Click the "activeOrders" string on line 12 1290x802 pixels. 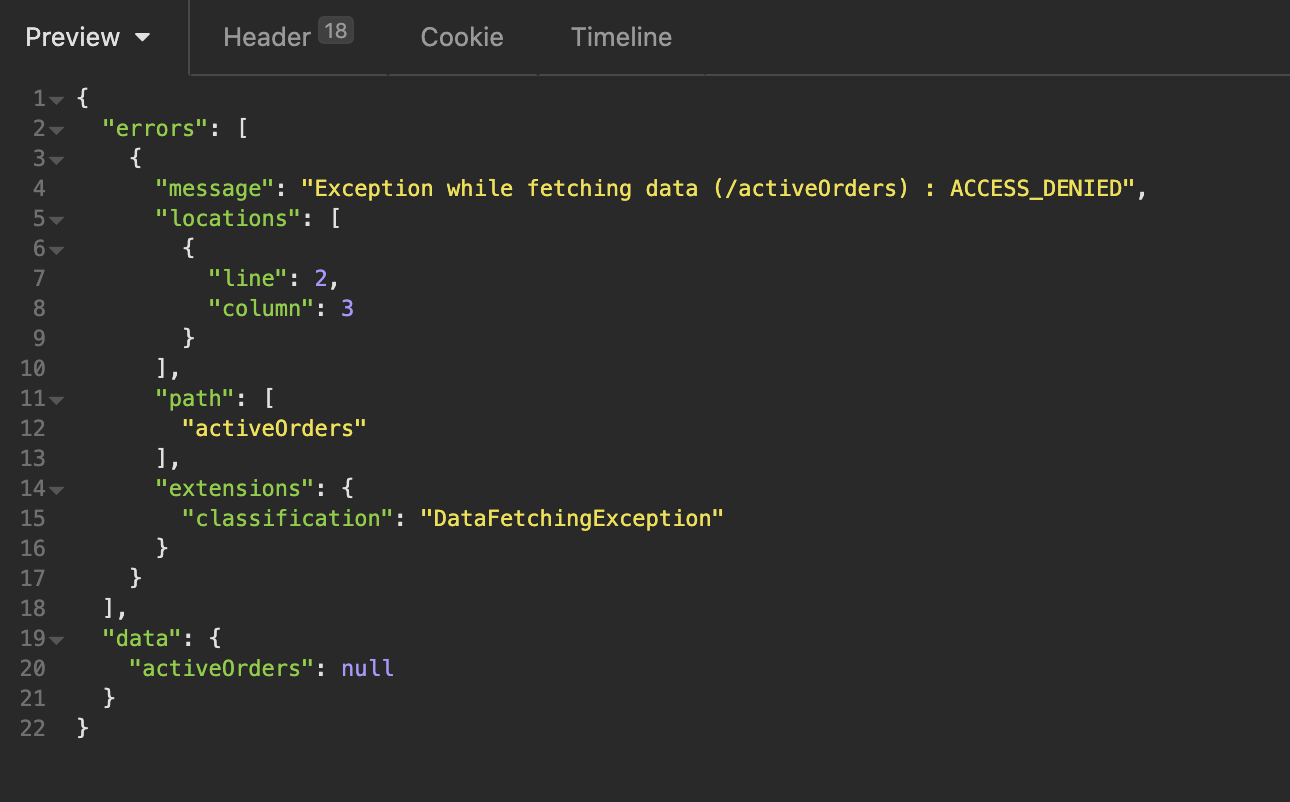[274, 428]
